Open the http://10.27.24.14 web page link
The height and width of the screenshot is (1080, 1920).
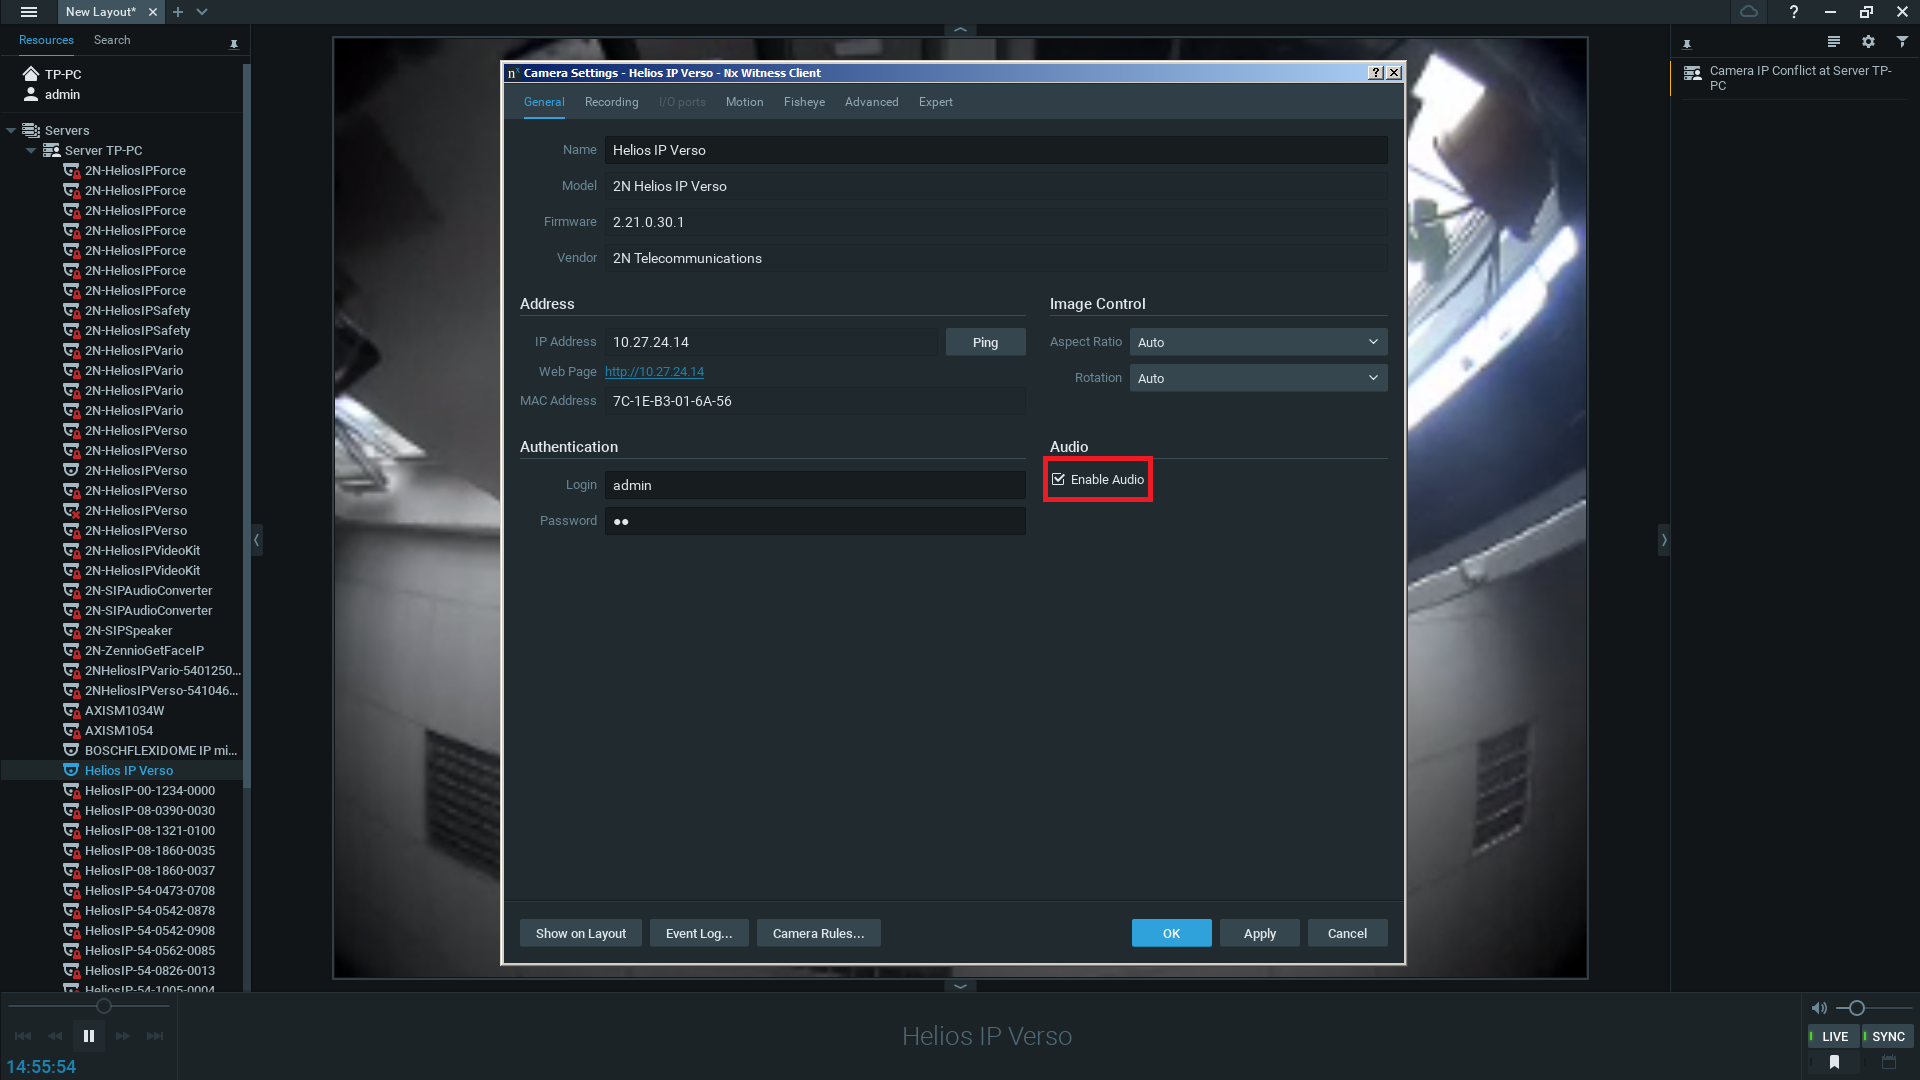click(654, 372)
